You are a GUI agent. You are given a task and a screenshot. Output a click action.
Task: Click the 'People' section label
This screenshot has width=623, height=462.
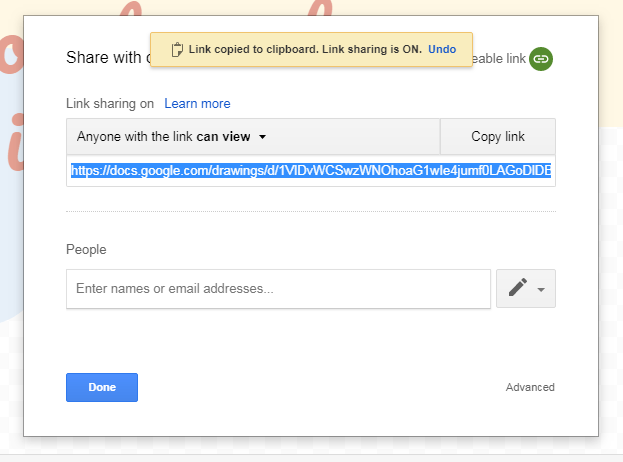pyautogui.click(x=86, y=249)
